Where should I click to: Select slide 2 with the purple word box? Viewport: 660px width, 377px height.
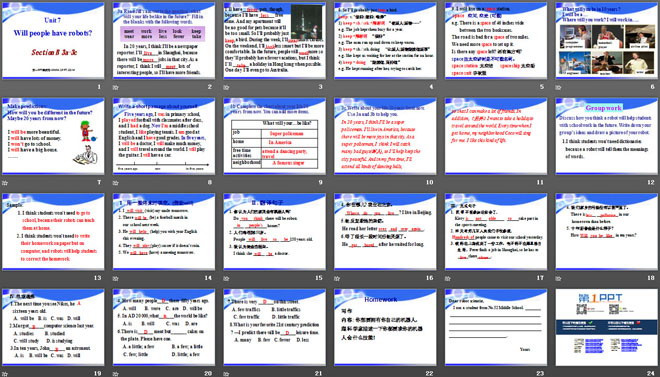click(164, 41)
